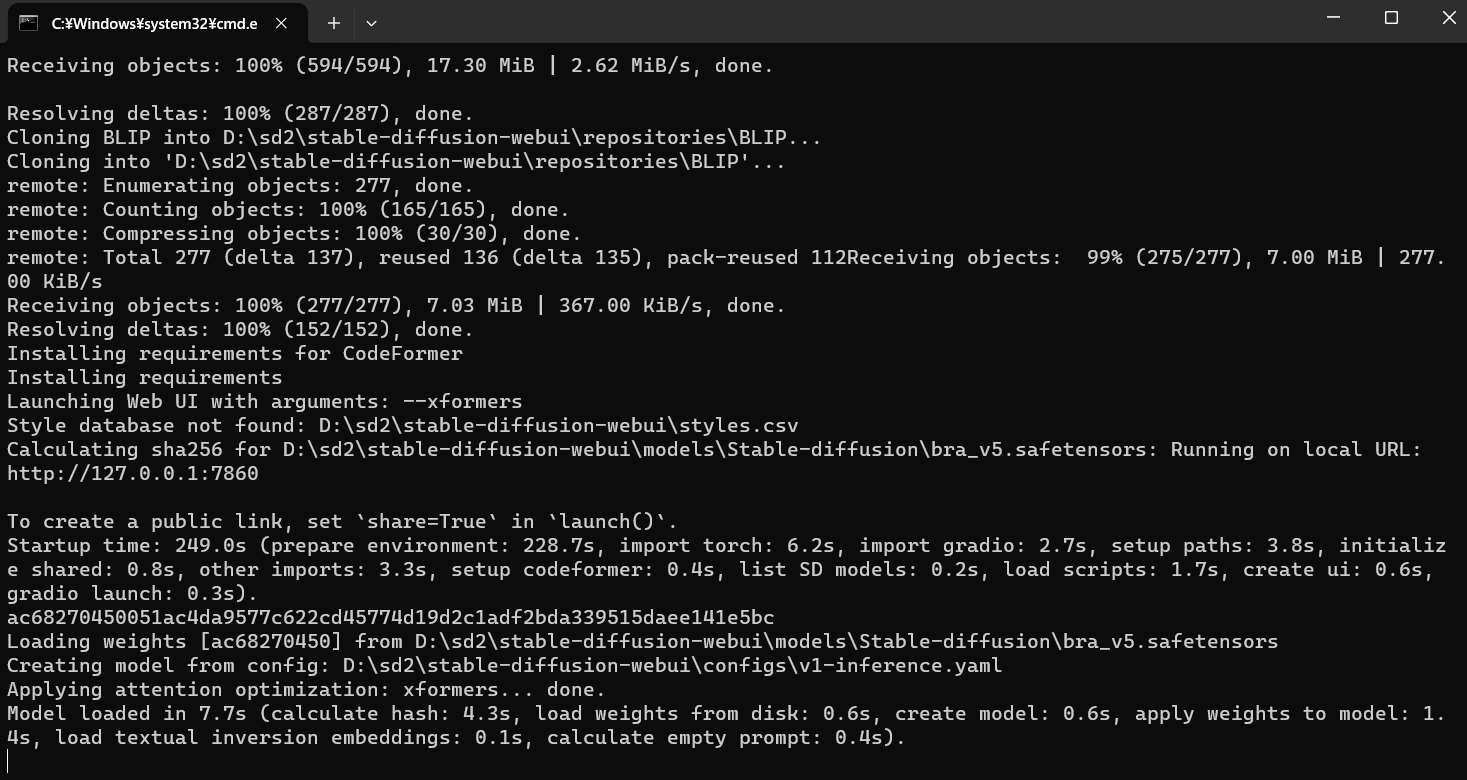This screenshot has height=780, width=1467.
Task: Click the "Startup time: 249.0s" text
Action: [x=127, y=546]
